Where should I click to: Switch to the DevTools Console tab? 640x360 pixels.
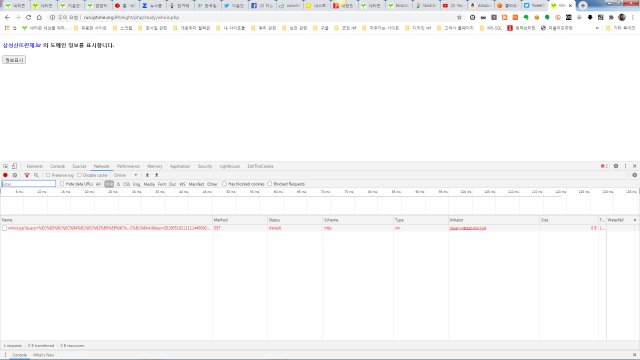pos(58,166)
